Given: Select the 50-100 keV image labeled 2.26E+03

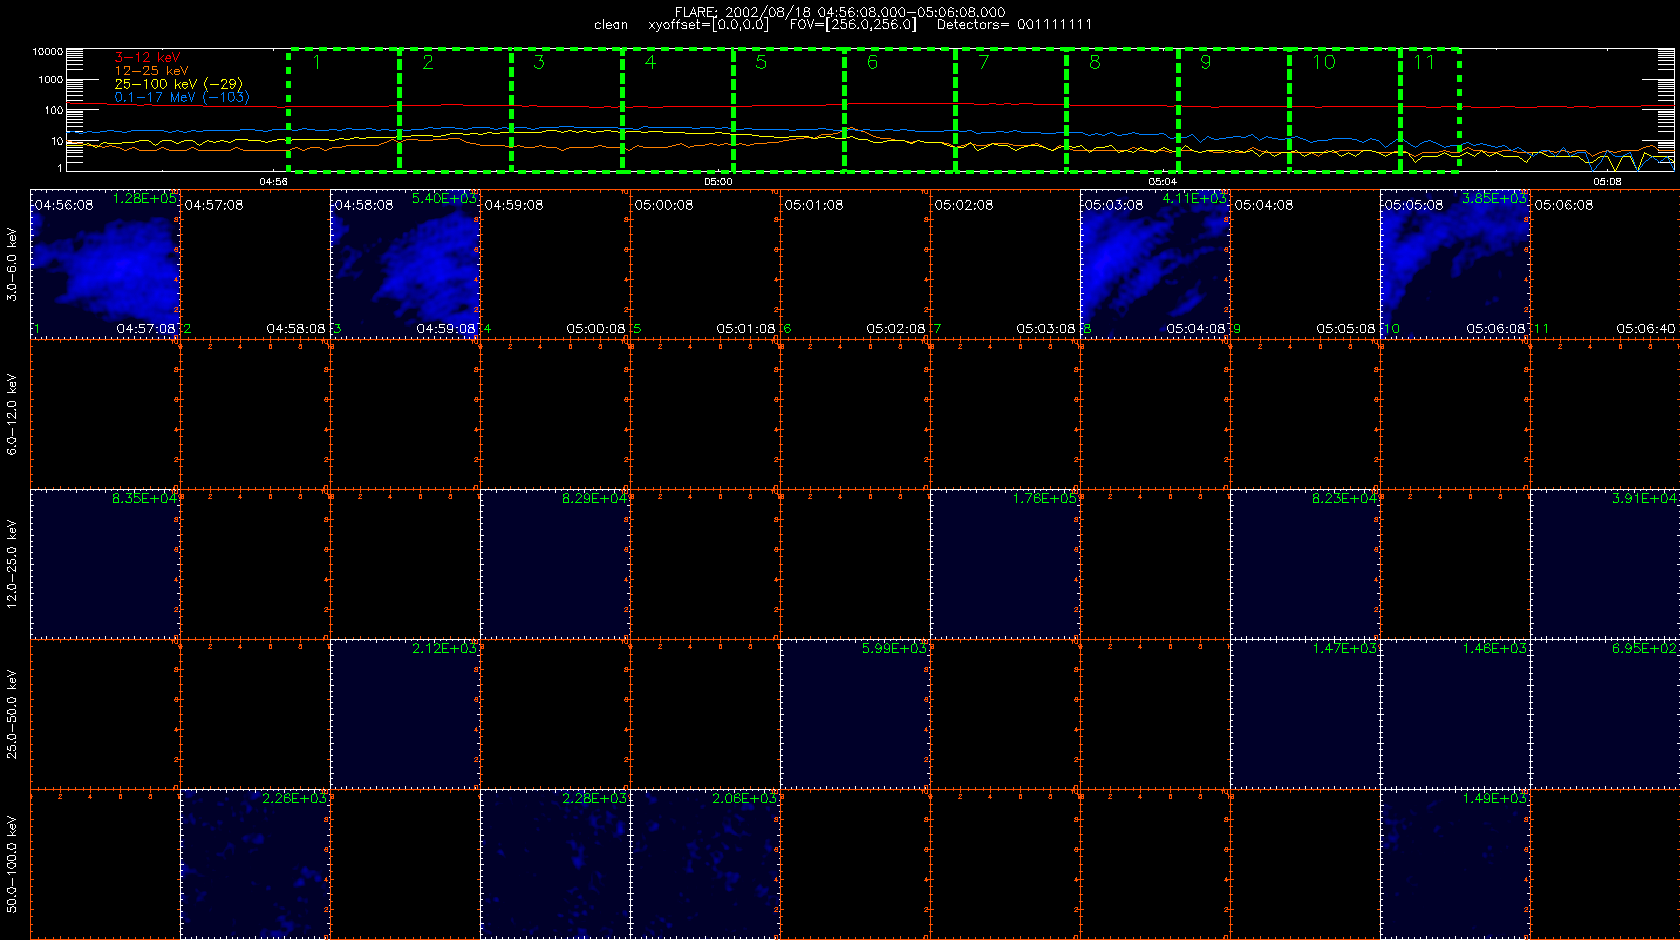Looking at the screenshot, I should coord(255,864).
